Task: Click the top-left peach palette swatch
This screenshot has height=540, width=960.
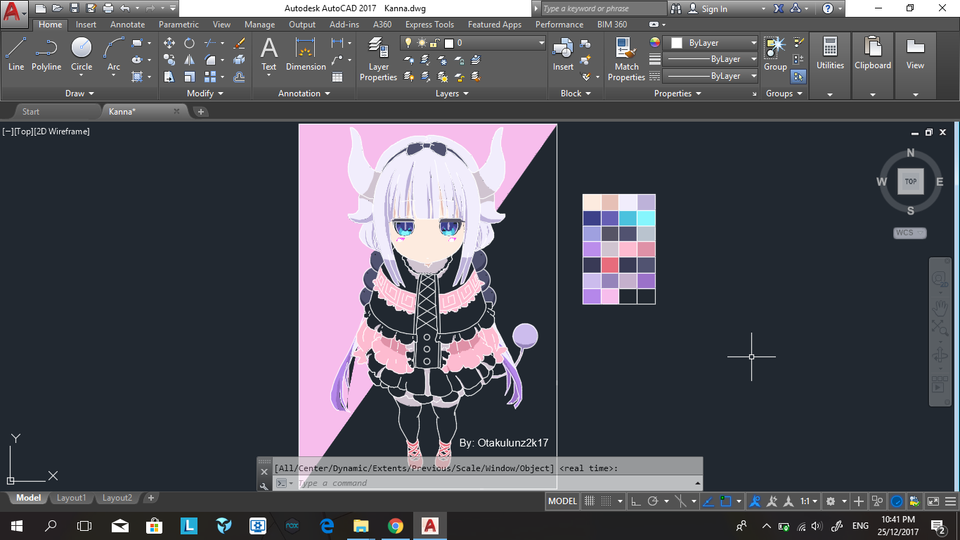Action: 591,202
